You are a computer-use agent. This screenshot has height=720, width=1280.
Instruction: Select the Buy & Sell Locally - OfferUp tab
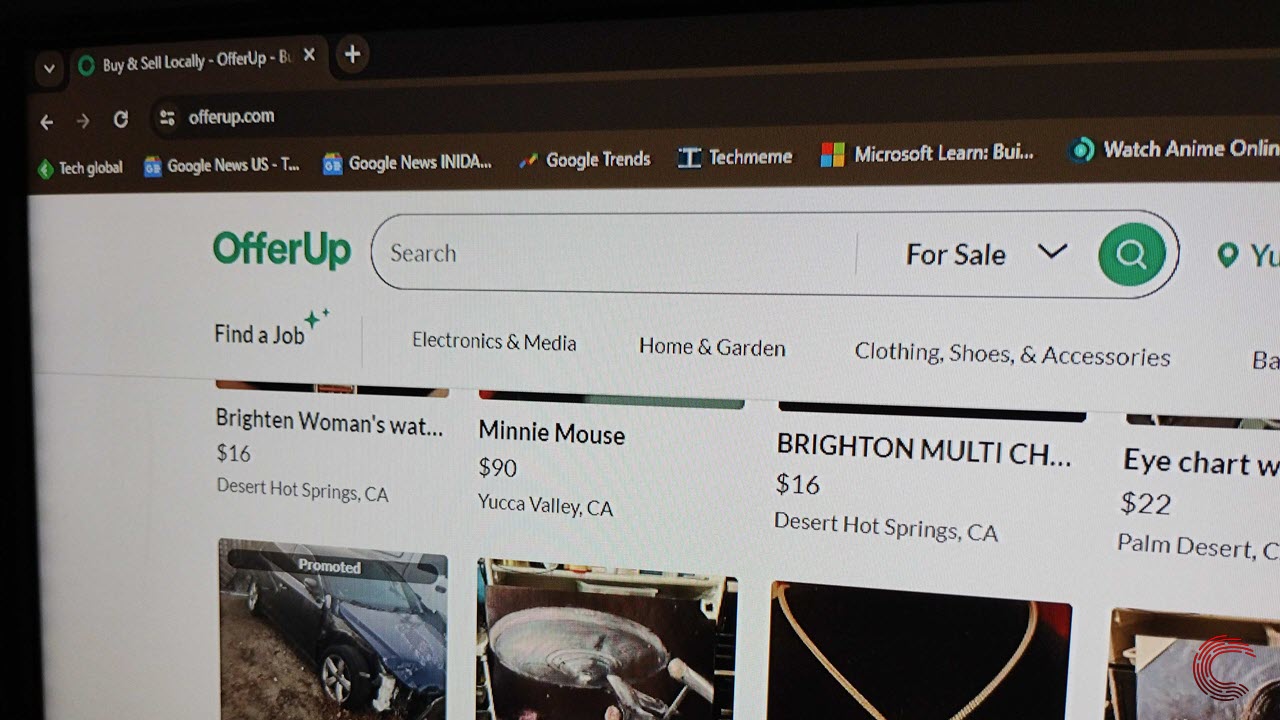(x=197, y=62)
